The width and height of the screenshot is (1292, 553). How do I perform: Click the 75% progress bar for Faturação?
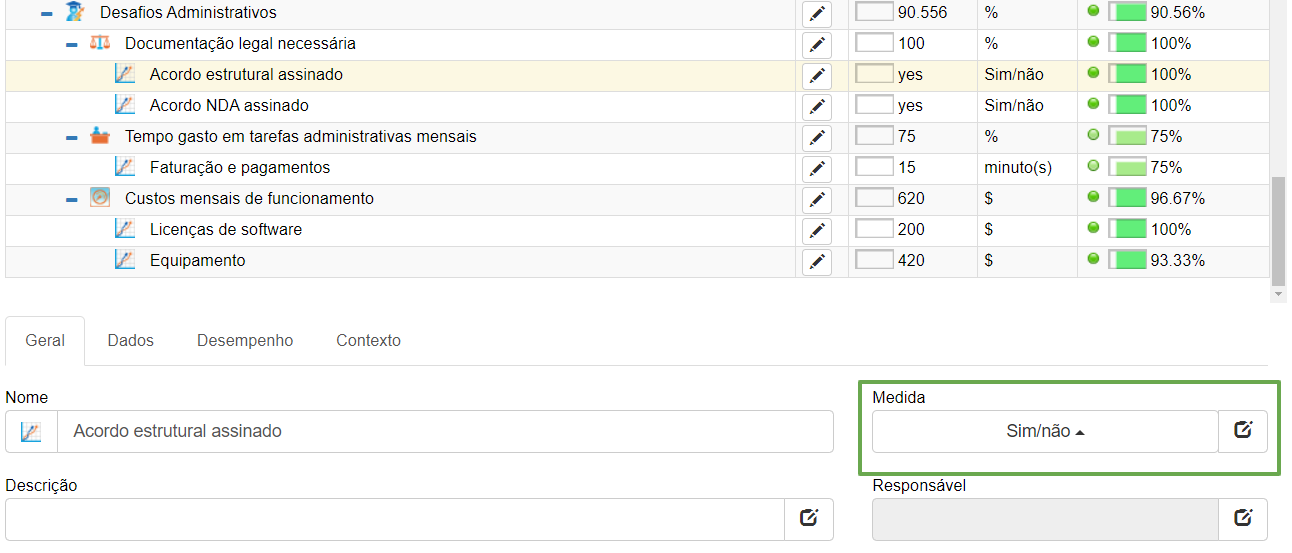(x=1128, y=168)
